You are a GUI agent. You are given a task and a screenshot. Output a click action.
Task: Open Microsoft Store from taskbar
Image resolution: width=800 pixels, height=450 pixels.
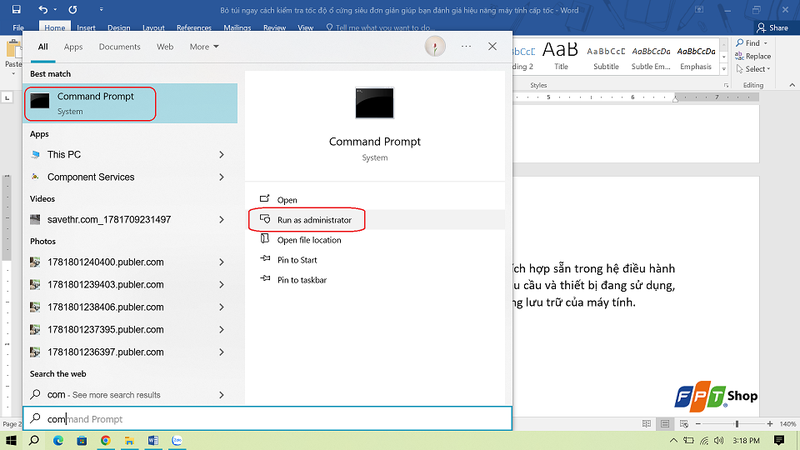82,440
